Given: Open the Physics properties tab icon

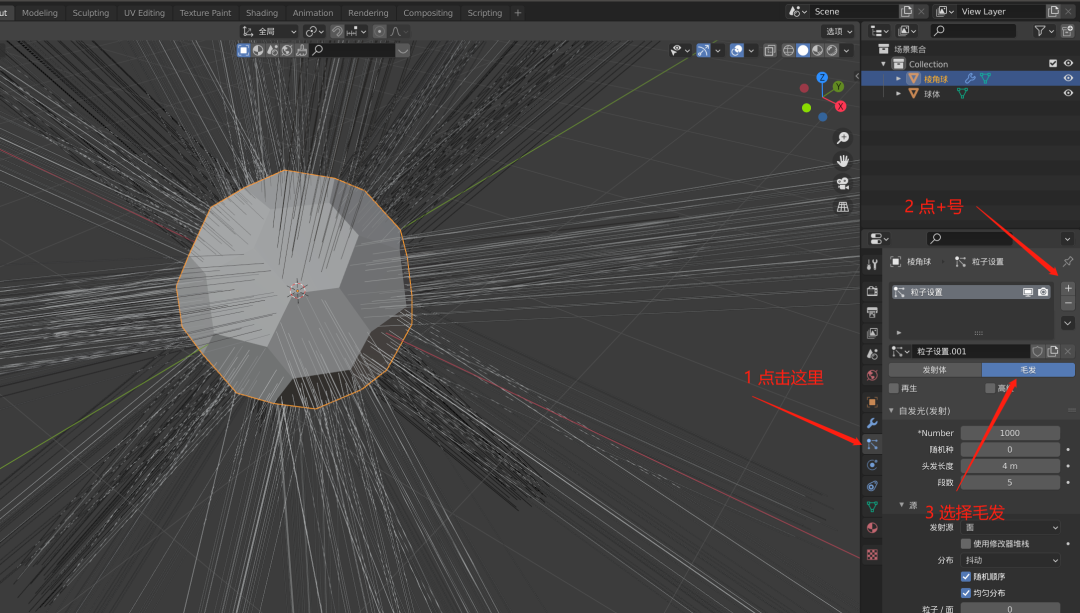Looking at the screenshot, I should [x=872, y=465].
